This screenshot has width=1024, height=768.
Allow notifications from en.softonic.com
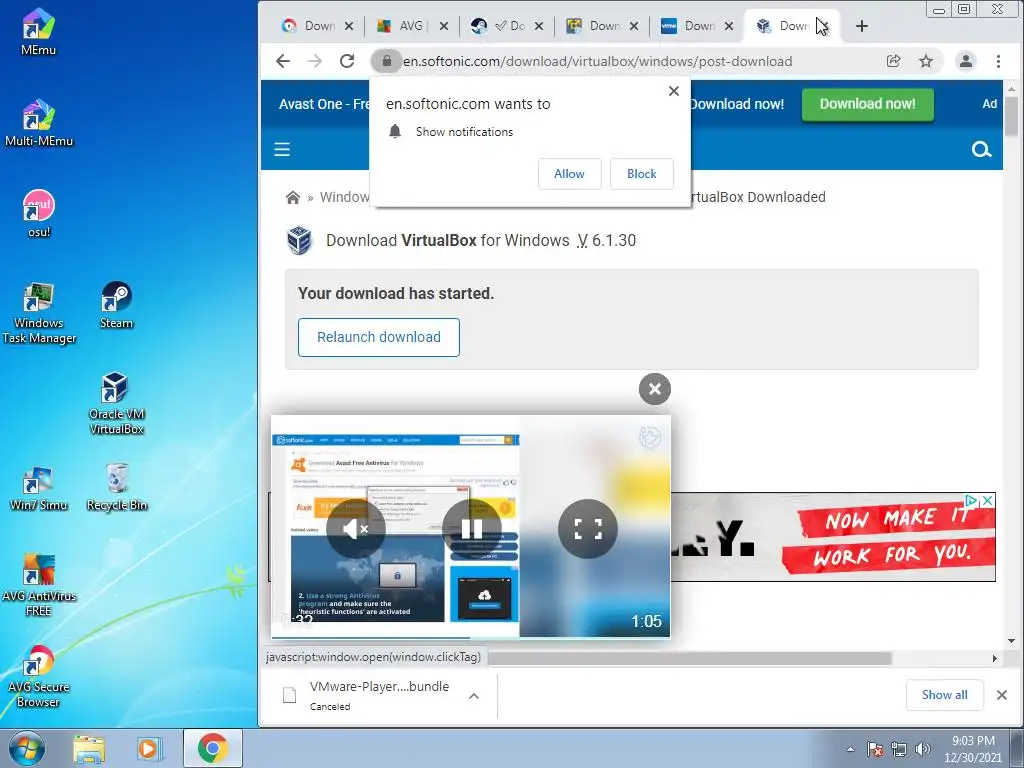pyautogui.click(x=569, y=174)
